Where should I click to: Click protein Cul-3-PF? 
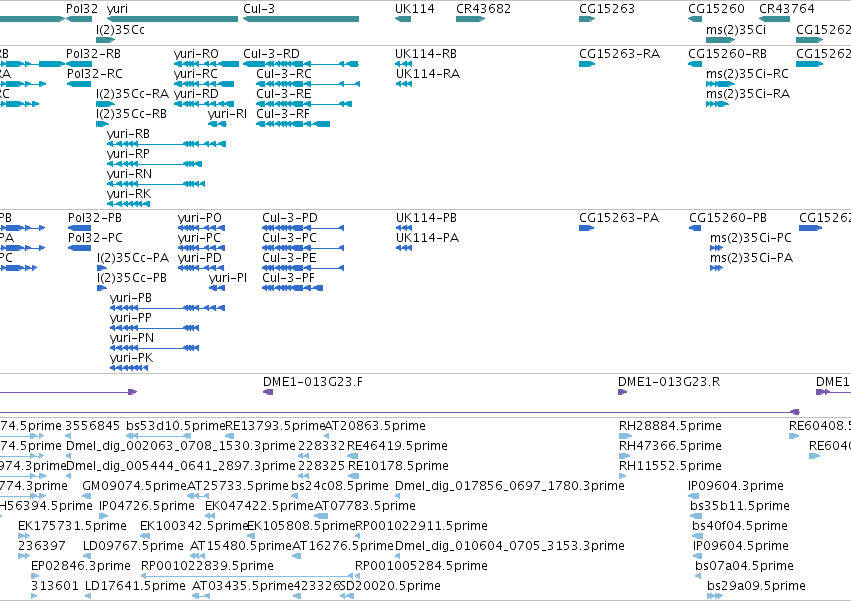[289, 278]
